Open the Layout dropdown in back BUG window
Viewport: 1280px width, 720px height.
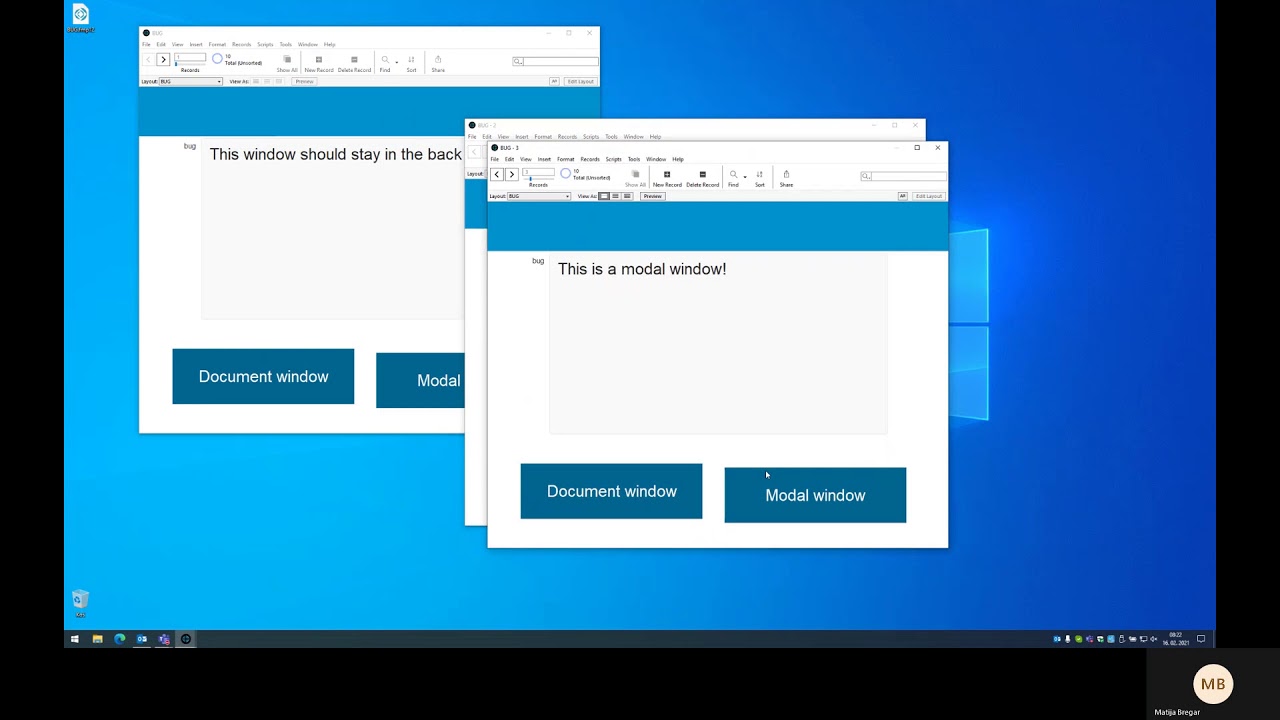pyautogui.click(x=191, y=82)
